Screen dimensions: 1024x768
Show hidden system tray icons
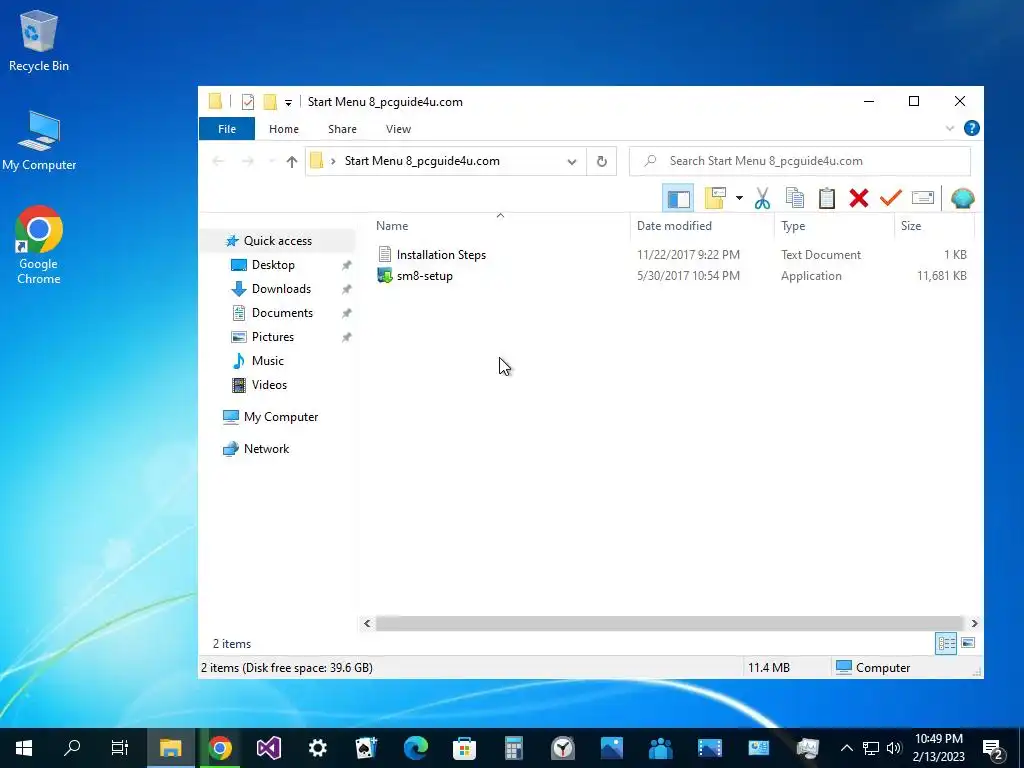[x=846, y=748]
